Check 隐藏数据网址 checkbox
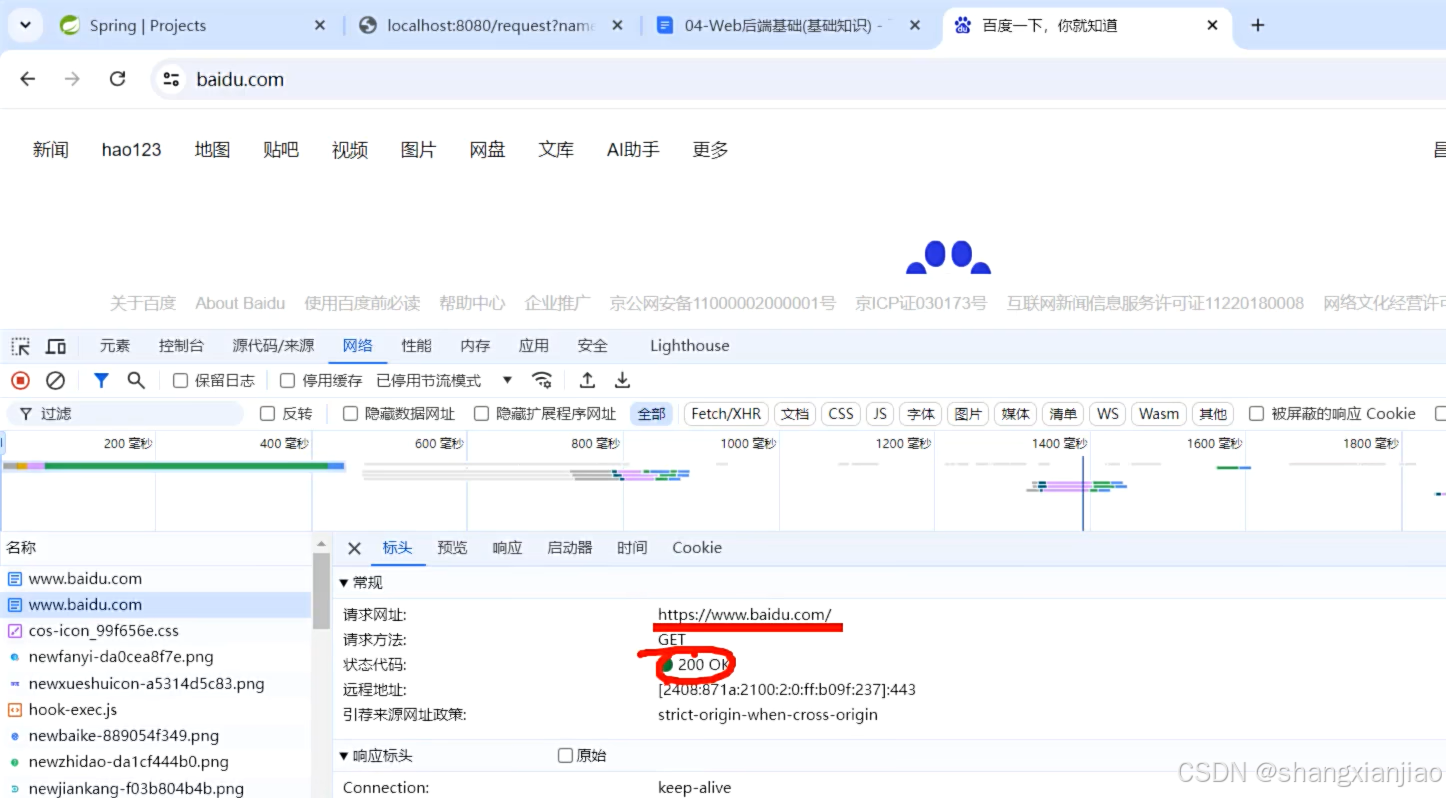This screenshot has height=798, width=1446. click(x=350, y=414)
